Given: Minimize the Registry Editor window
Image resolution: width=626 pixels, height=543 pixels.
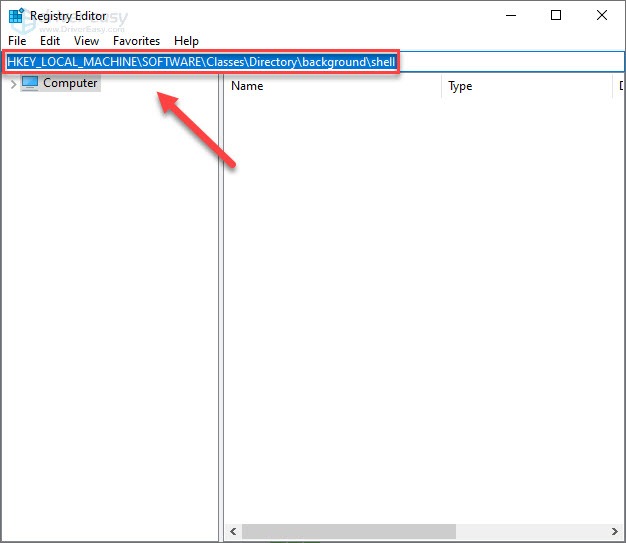Looking at the screenshot, I should point(511,16).
